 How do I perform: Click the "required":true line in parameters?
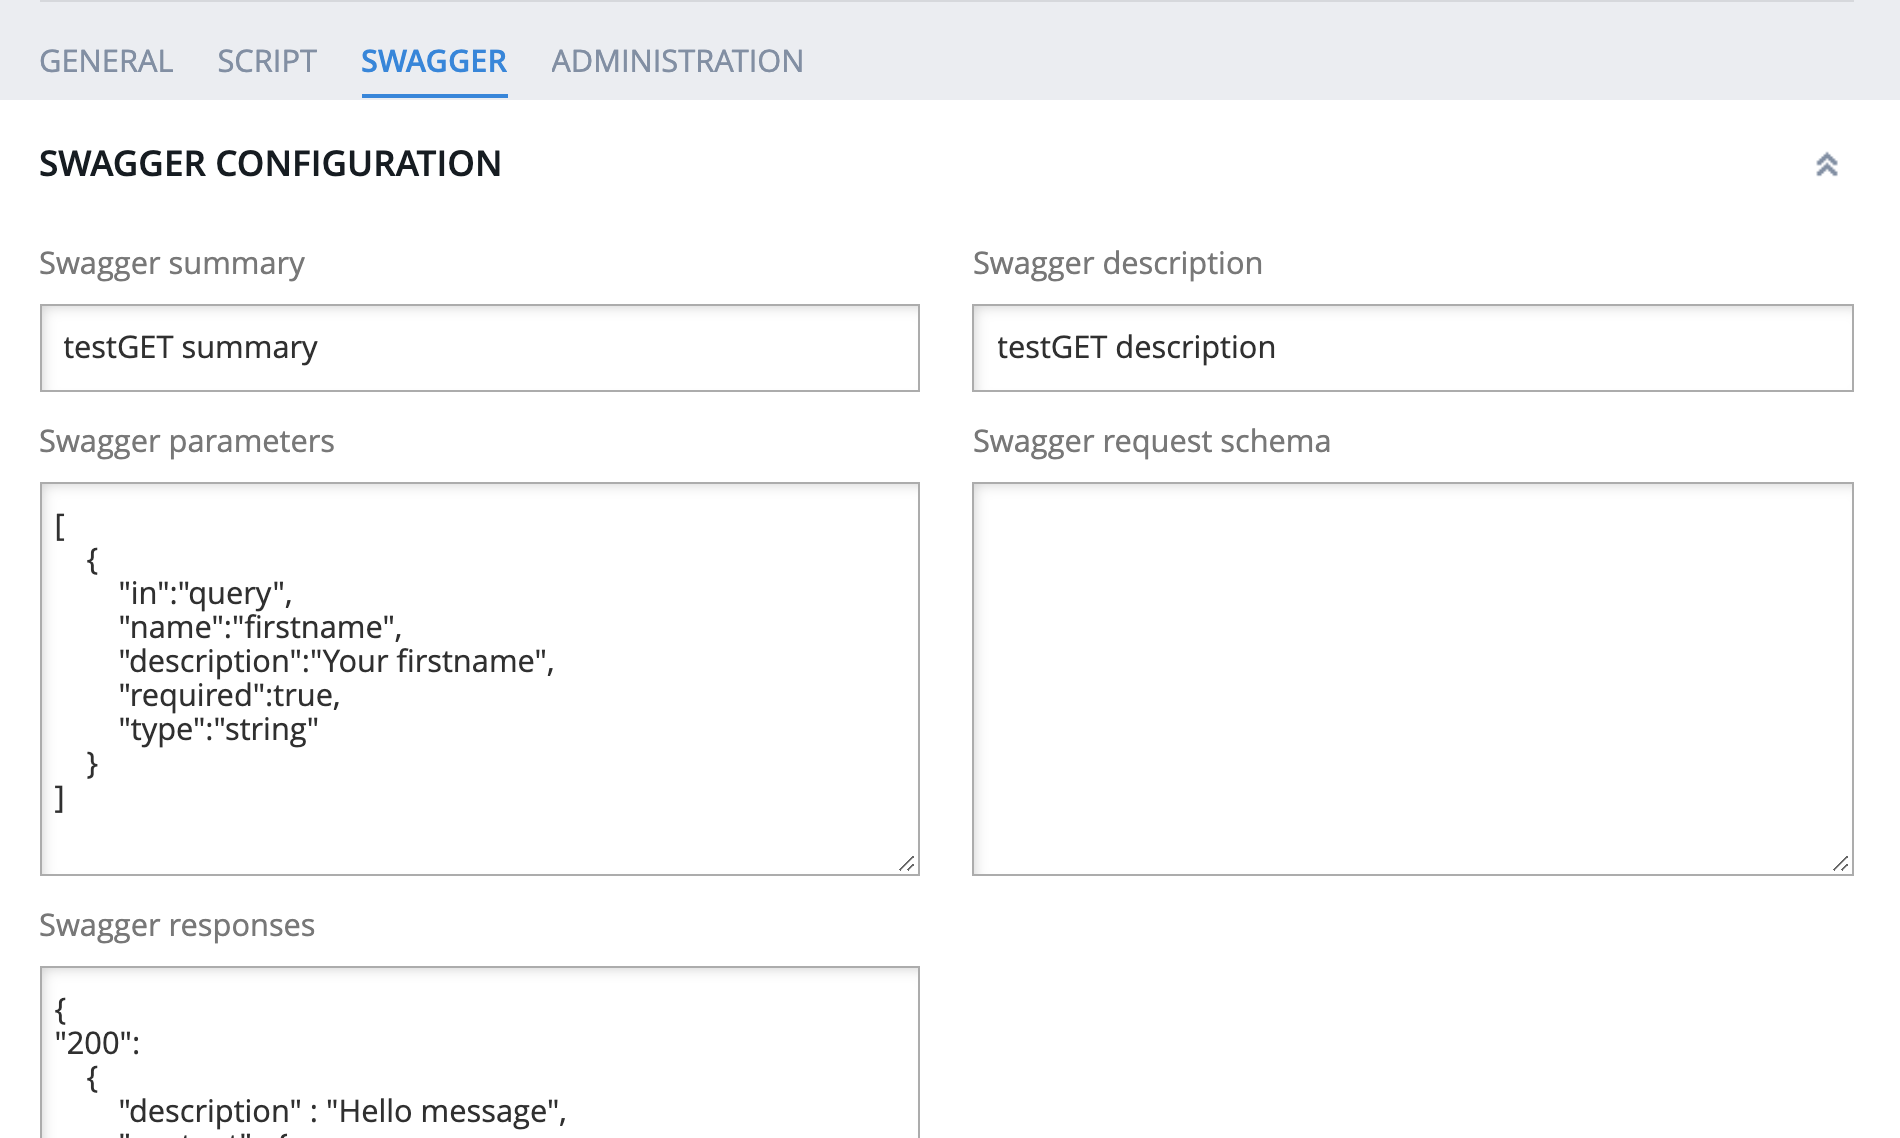tap(230, 695)
